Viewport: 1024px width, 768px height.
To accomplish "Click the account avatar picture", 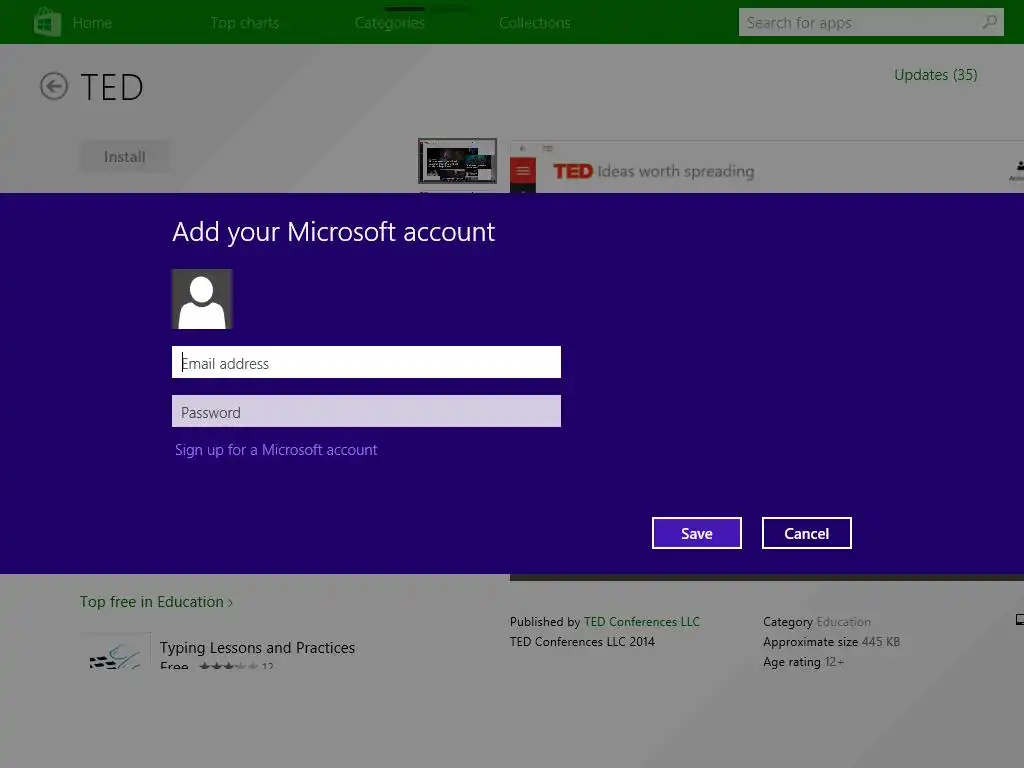I will [x=202, y=299].
